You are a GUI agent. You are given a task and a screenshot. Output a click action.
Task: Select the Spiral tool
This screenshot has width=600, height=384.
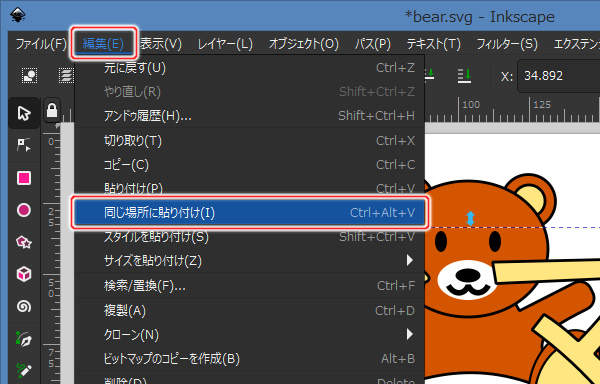click(24, 306)
